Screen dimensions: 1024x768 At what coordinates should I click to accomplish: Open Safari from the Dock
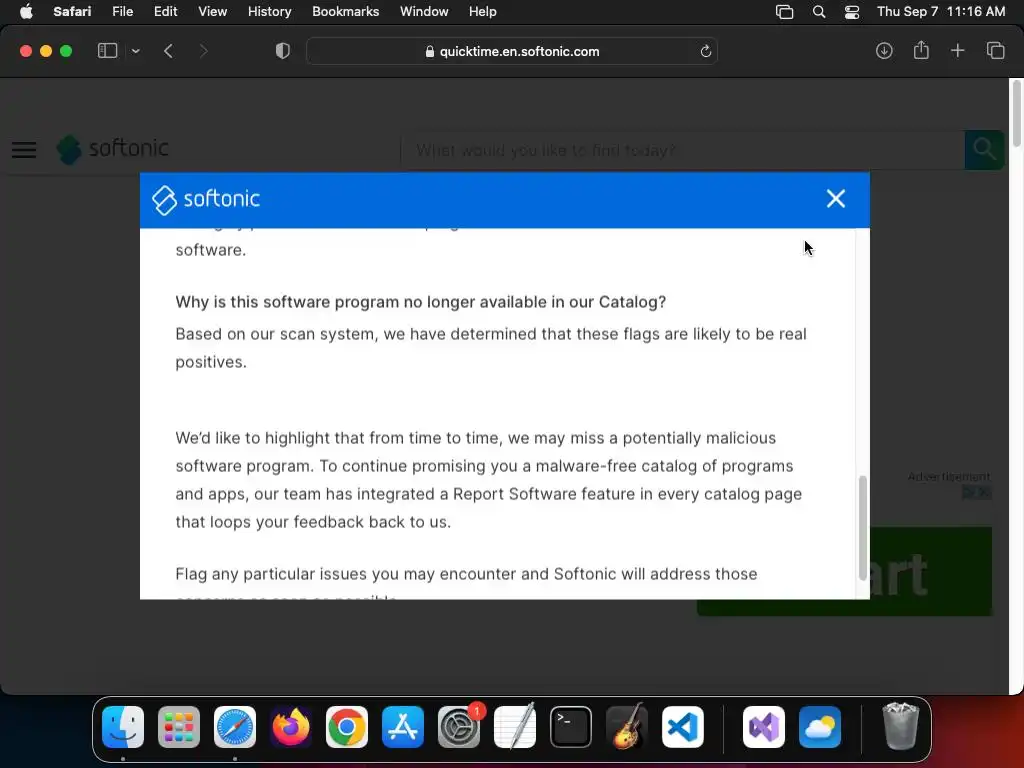[235, 727]
